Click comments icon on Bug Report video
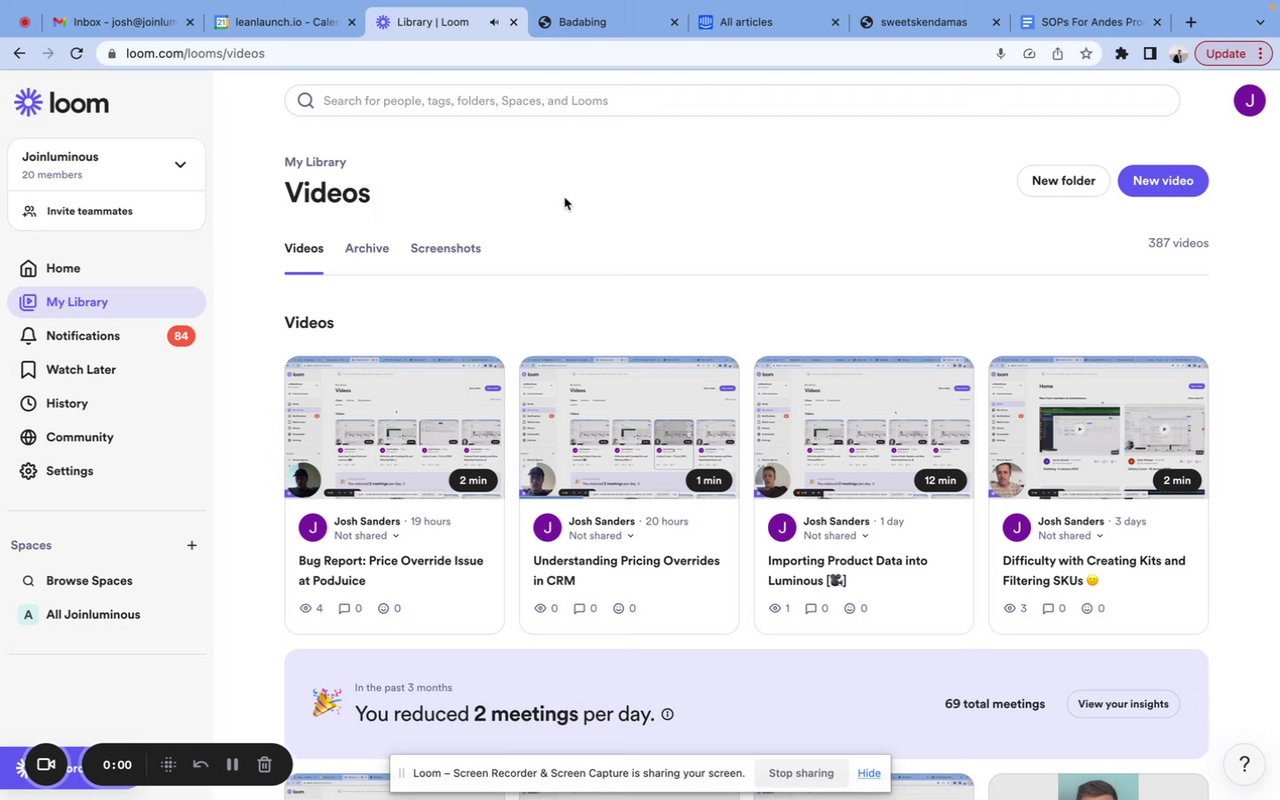The height and width of the screenshot is (800, 1280). (345, 608)
